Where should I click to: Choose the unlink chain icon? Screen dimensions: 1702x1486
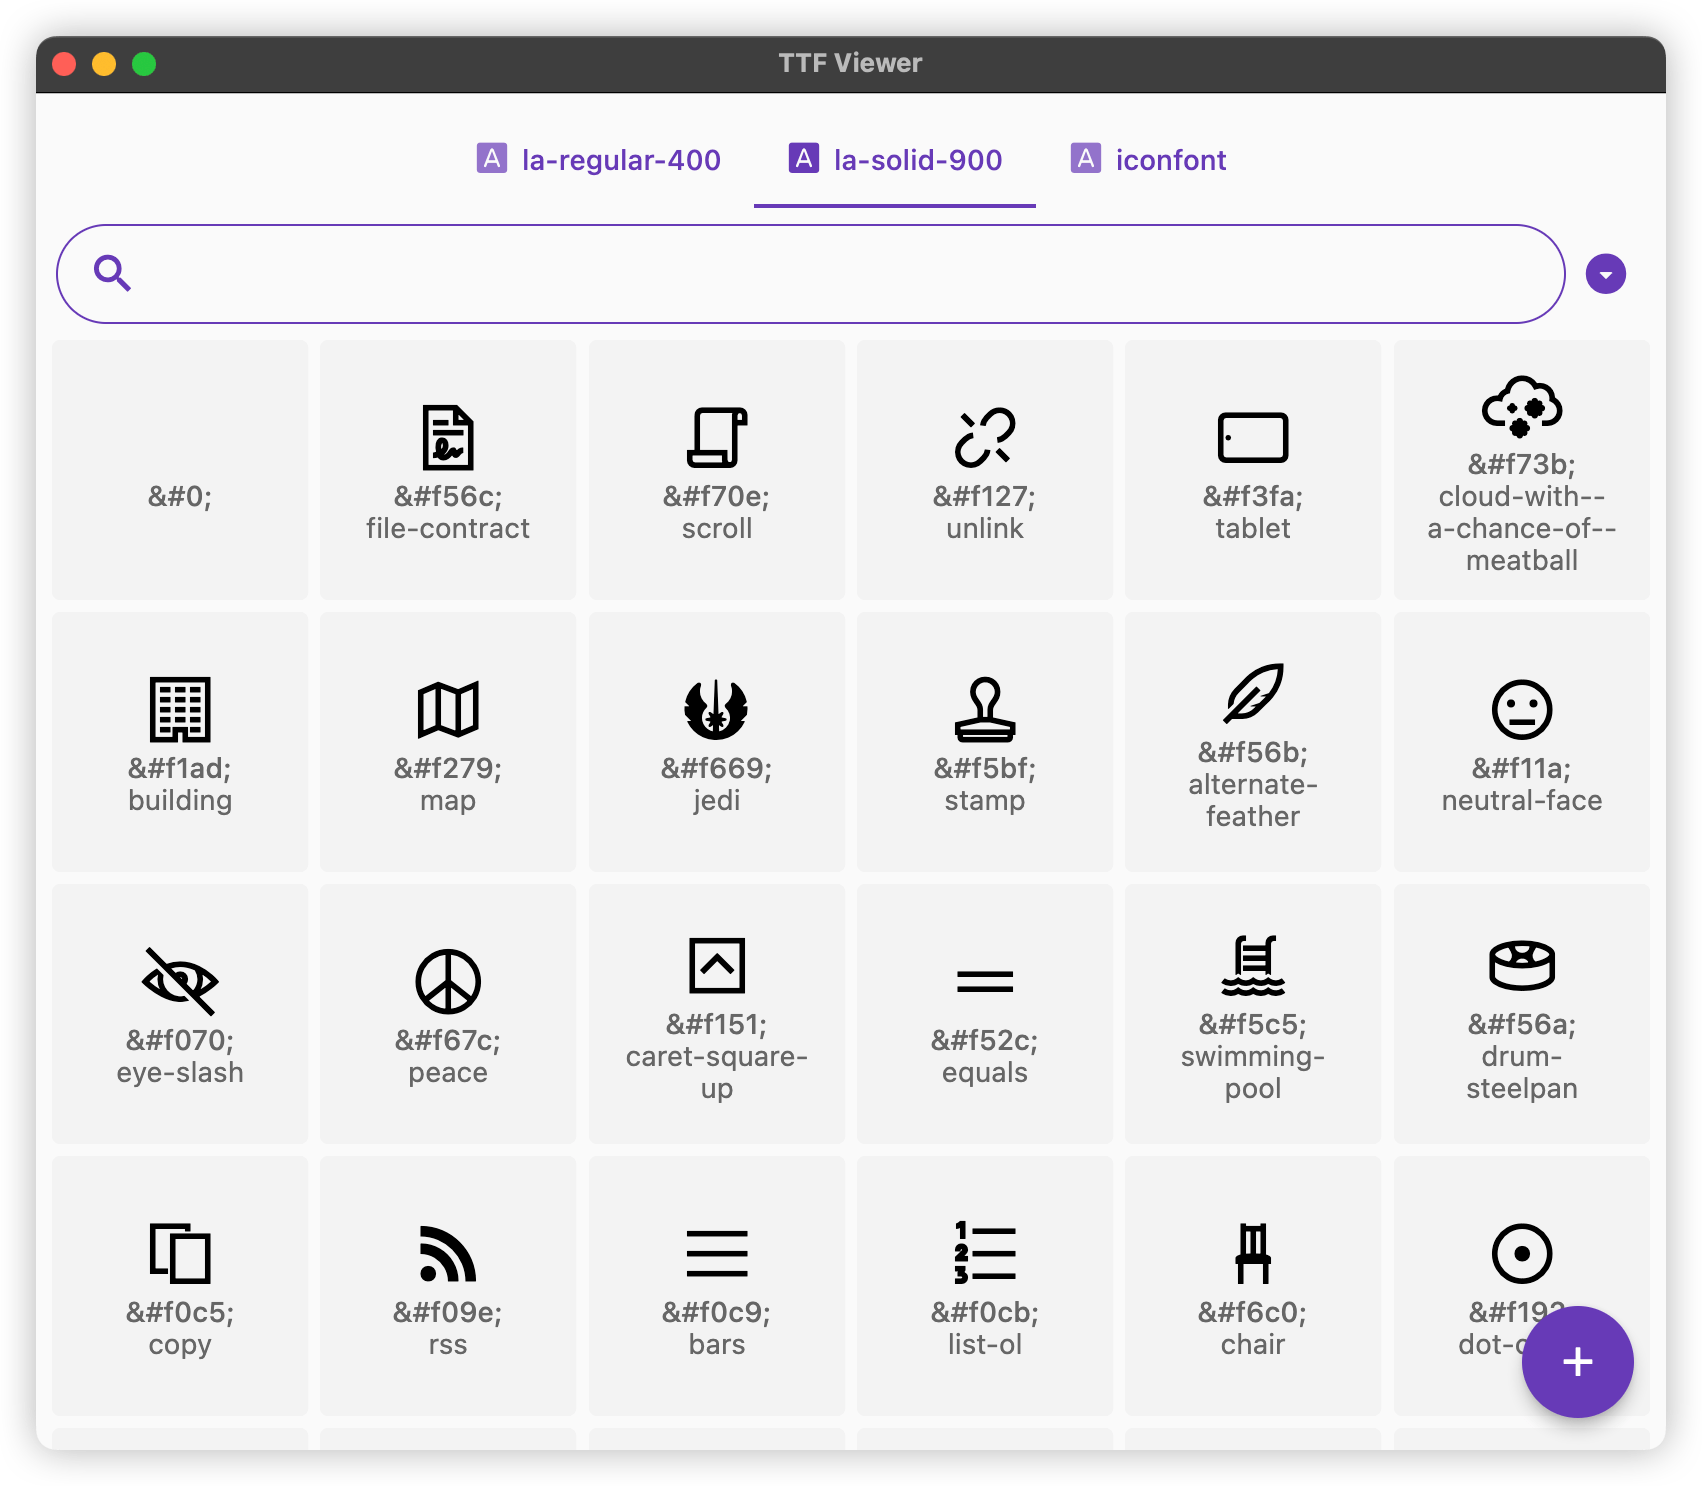(985, 437)
